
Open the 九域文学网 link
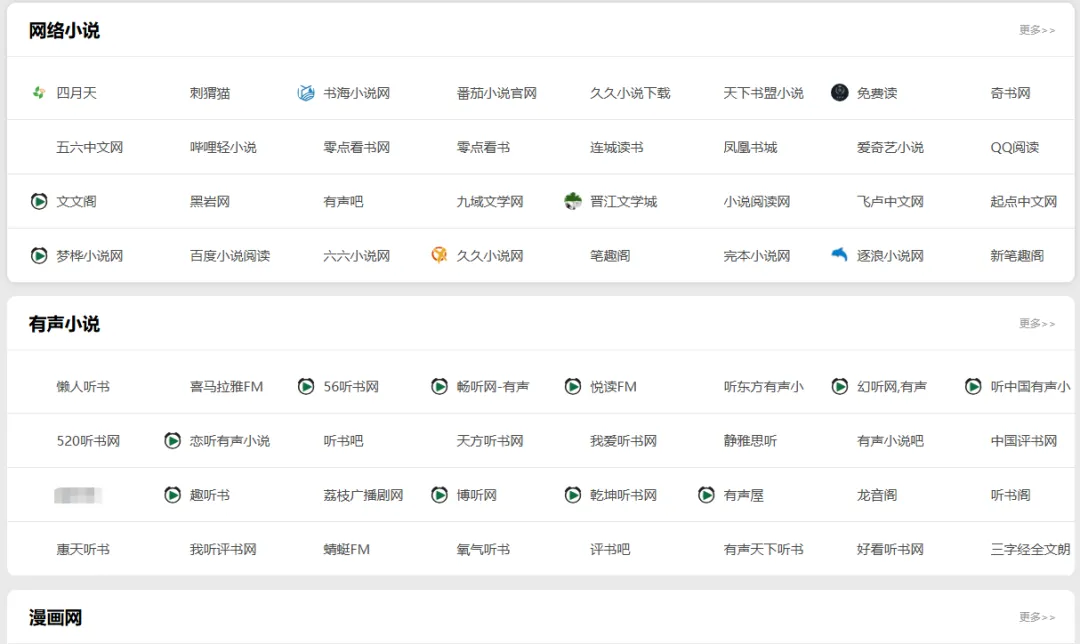click(490, 202)
